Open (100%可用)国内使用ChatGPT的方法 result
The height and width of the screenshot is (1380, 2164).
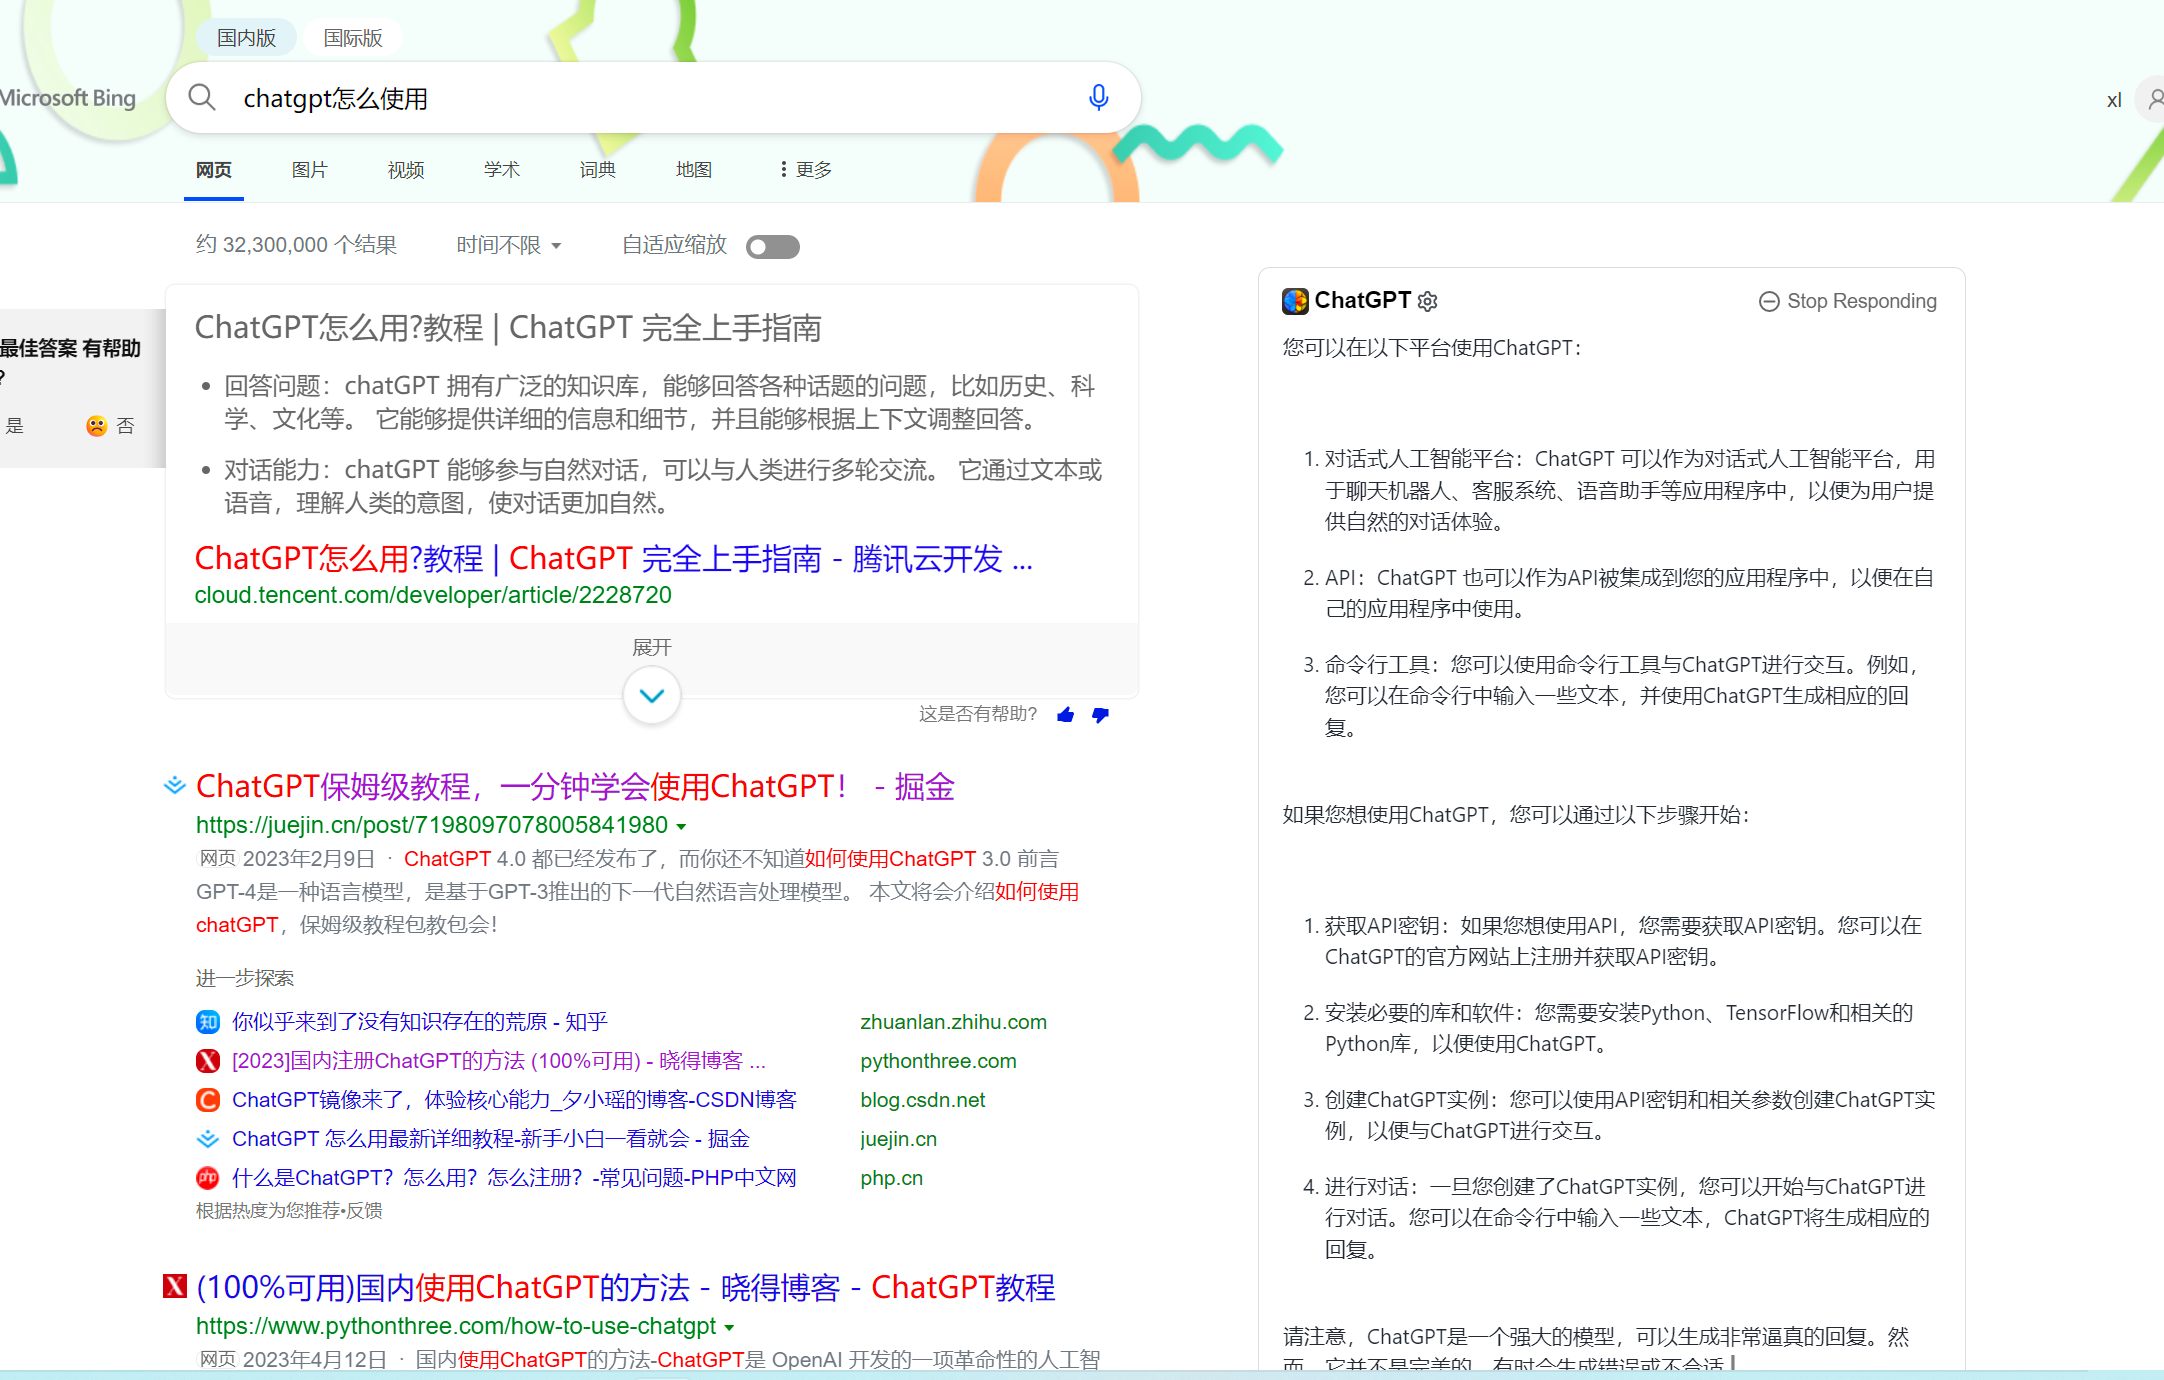[626, 1287]
